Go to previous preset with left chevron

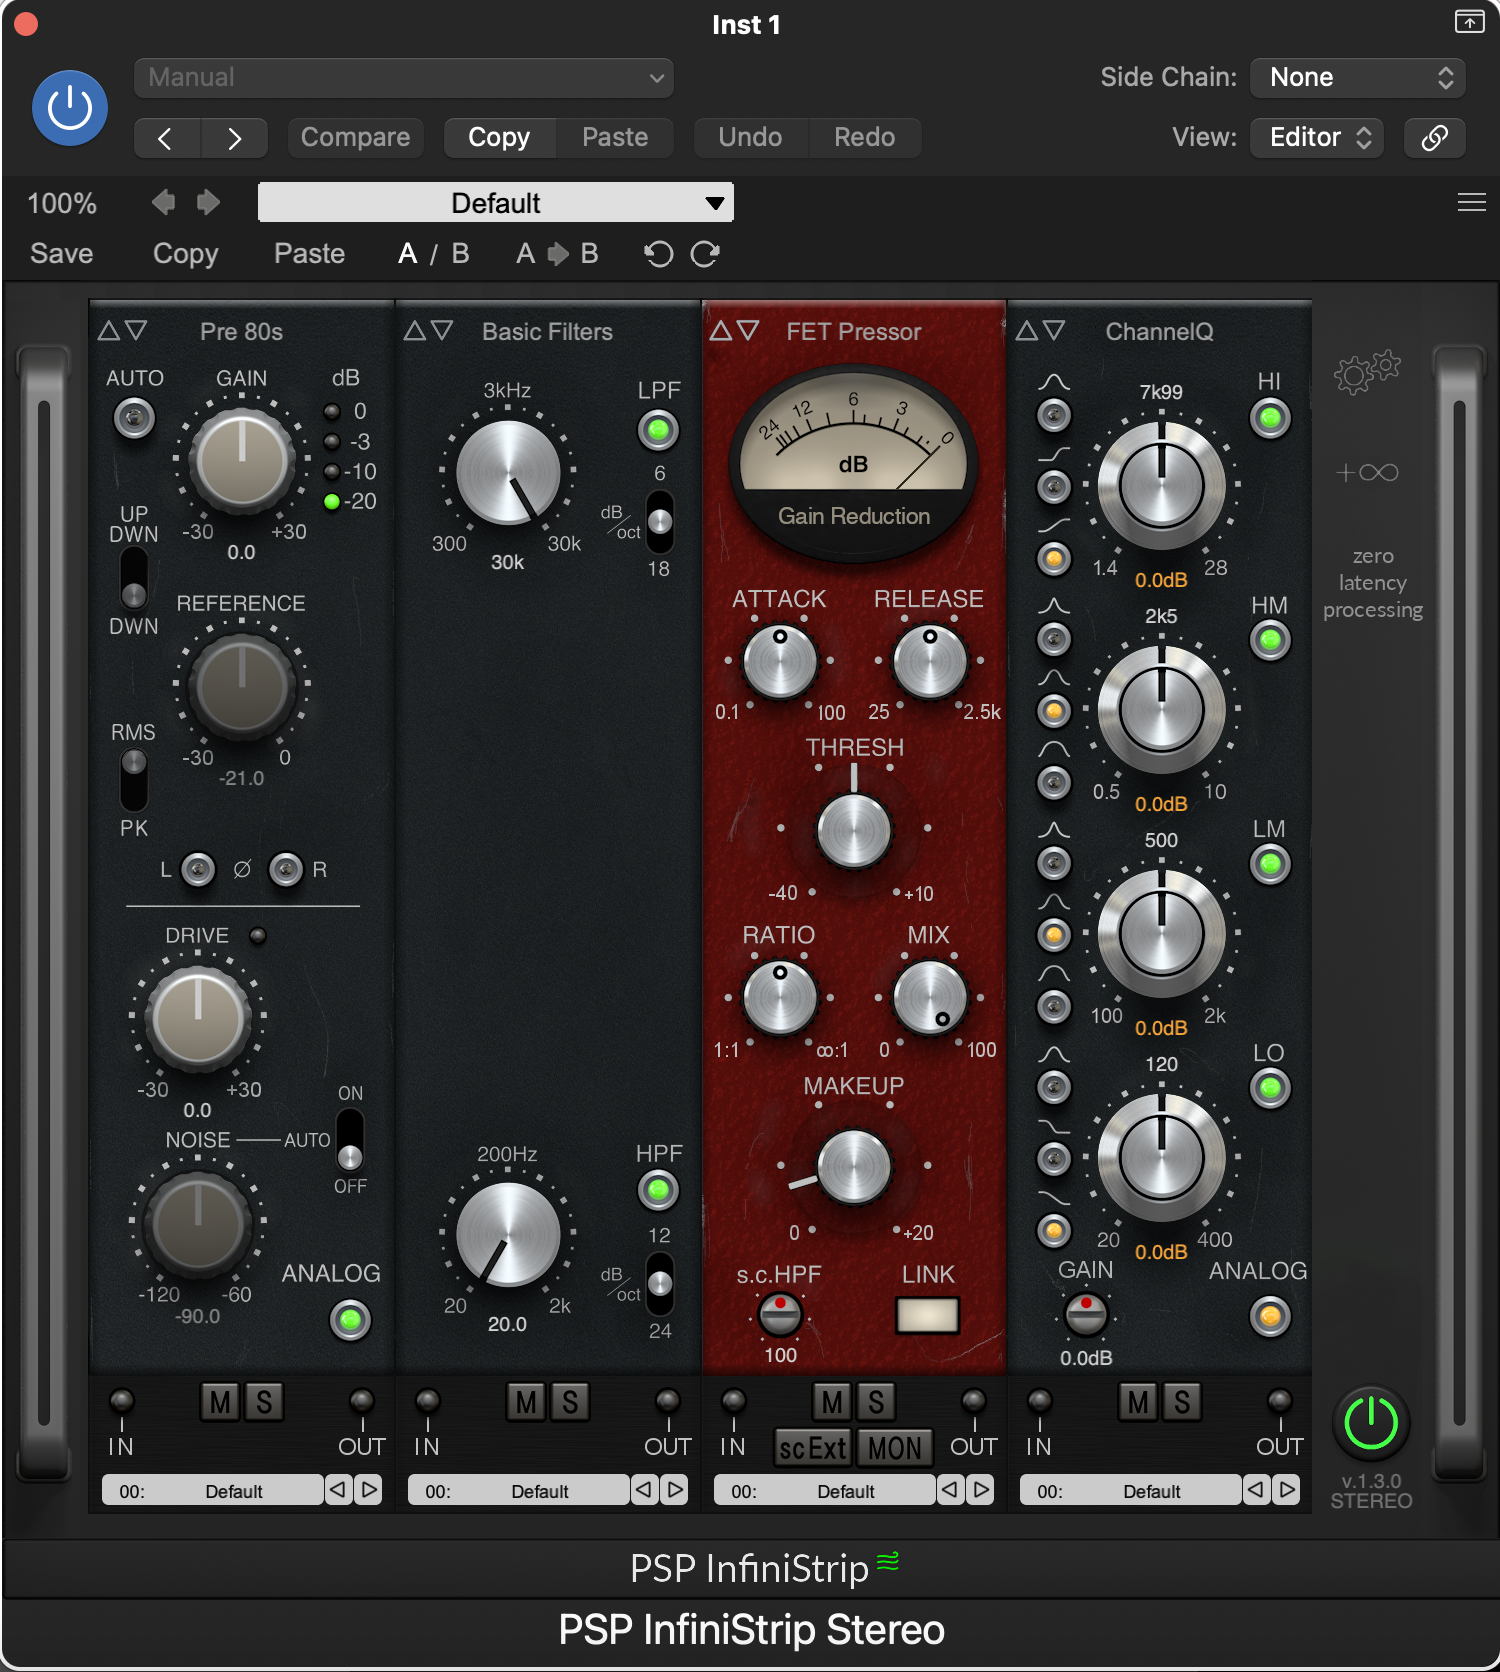pyautogui.click(x=167, y=138)
